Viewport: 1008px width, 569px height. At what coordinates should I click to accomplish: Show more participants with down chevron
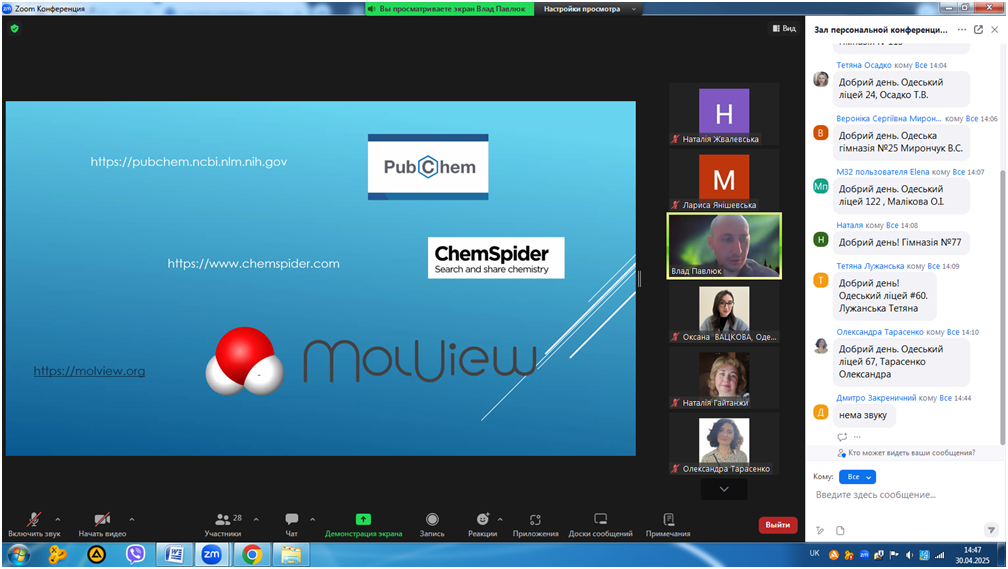point(724,489)
